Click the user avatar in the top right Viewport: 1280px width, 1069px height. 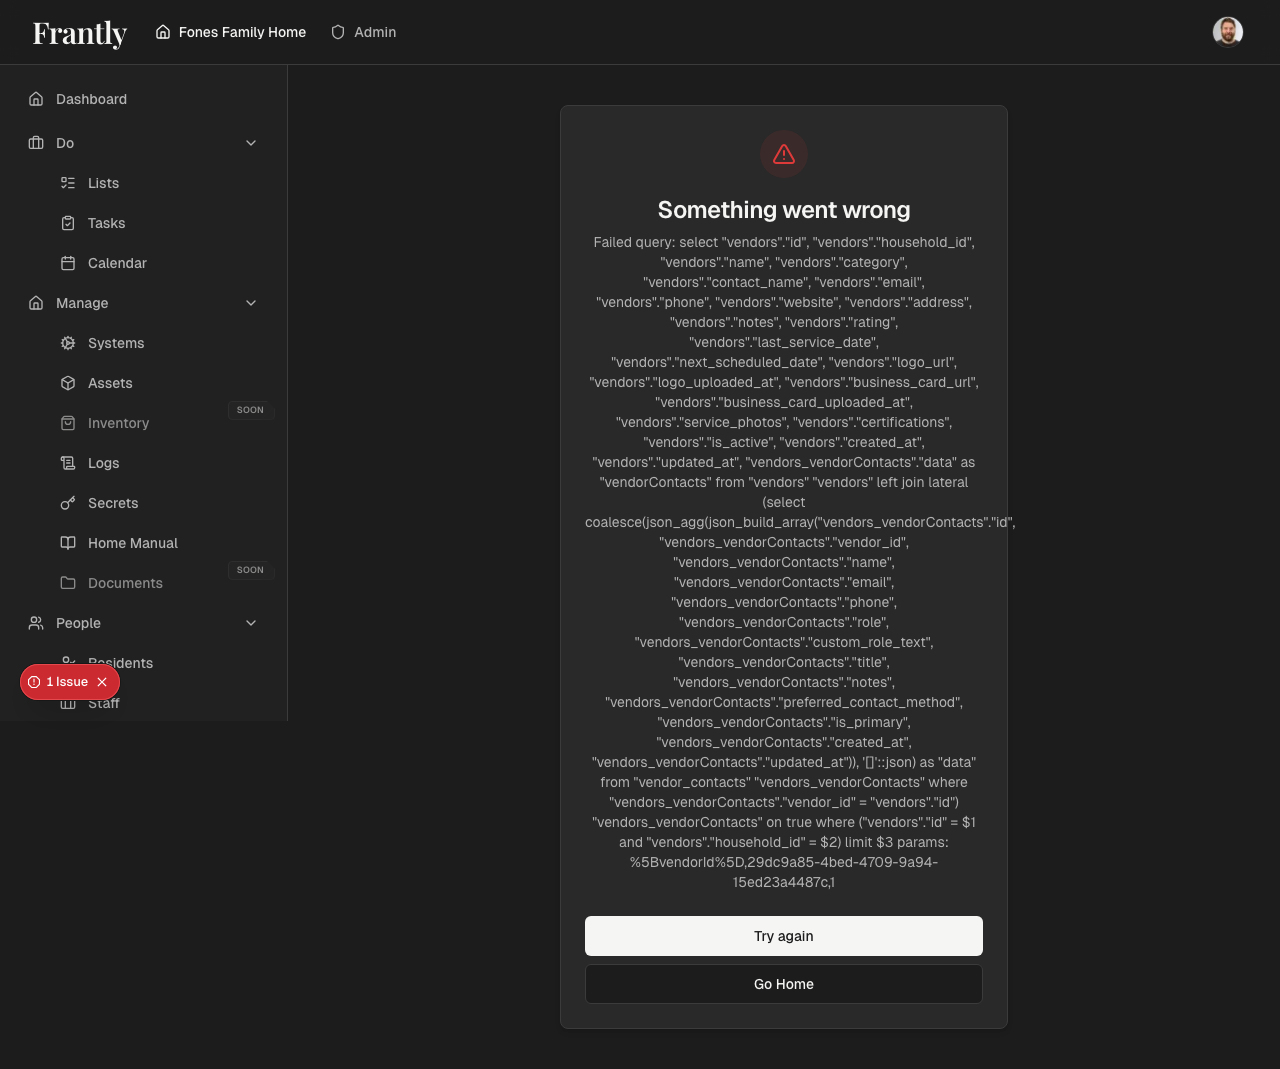coord(1228,31)
